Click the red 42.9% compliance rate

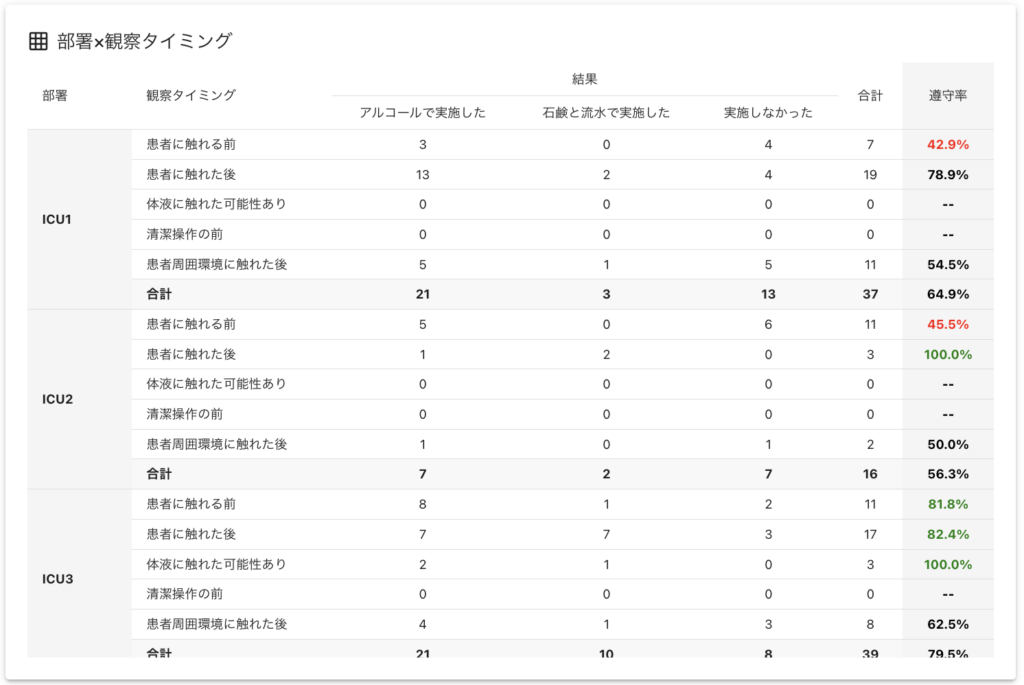click(947, 145)
